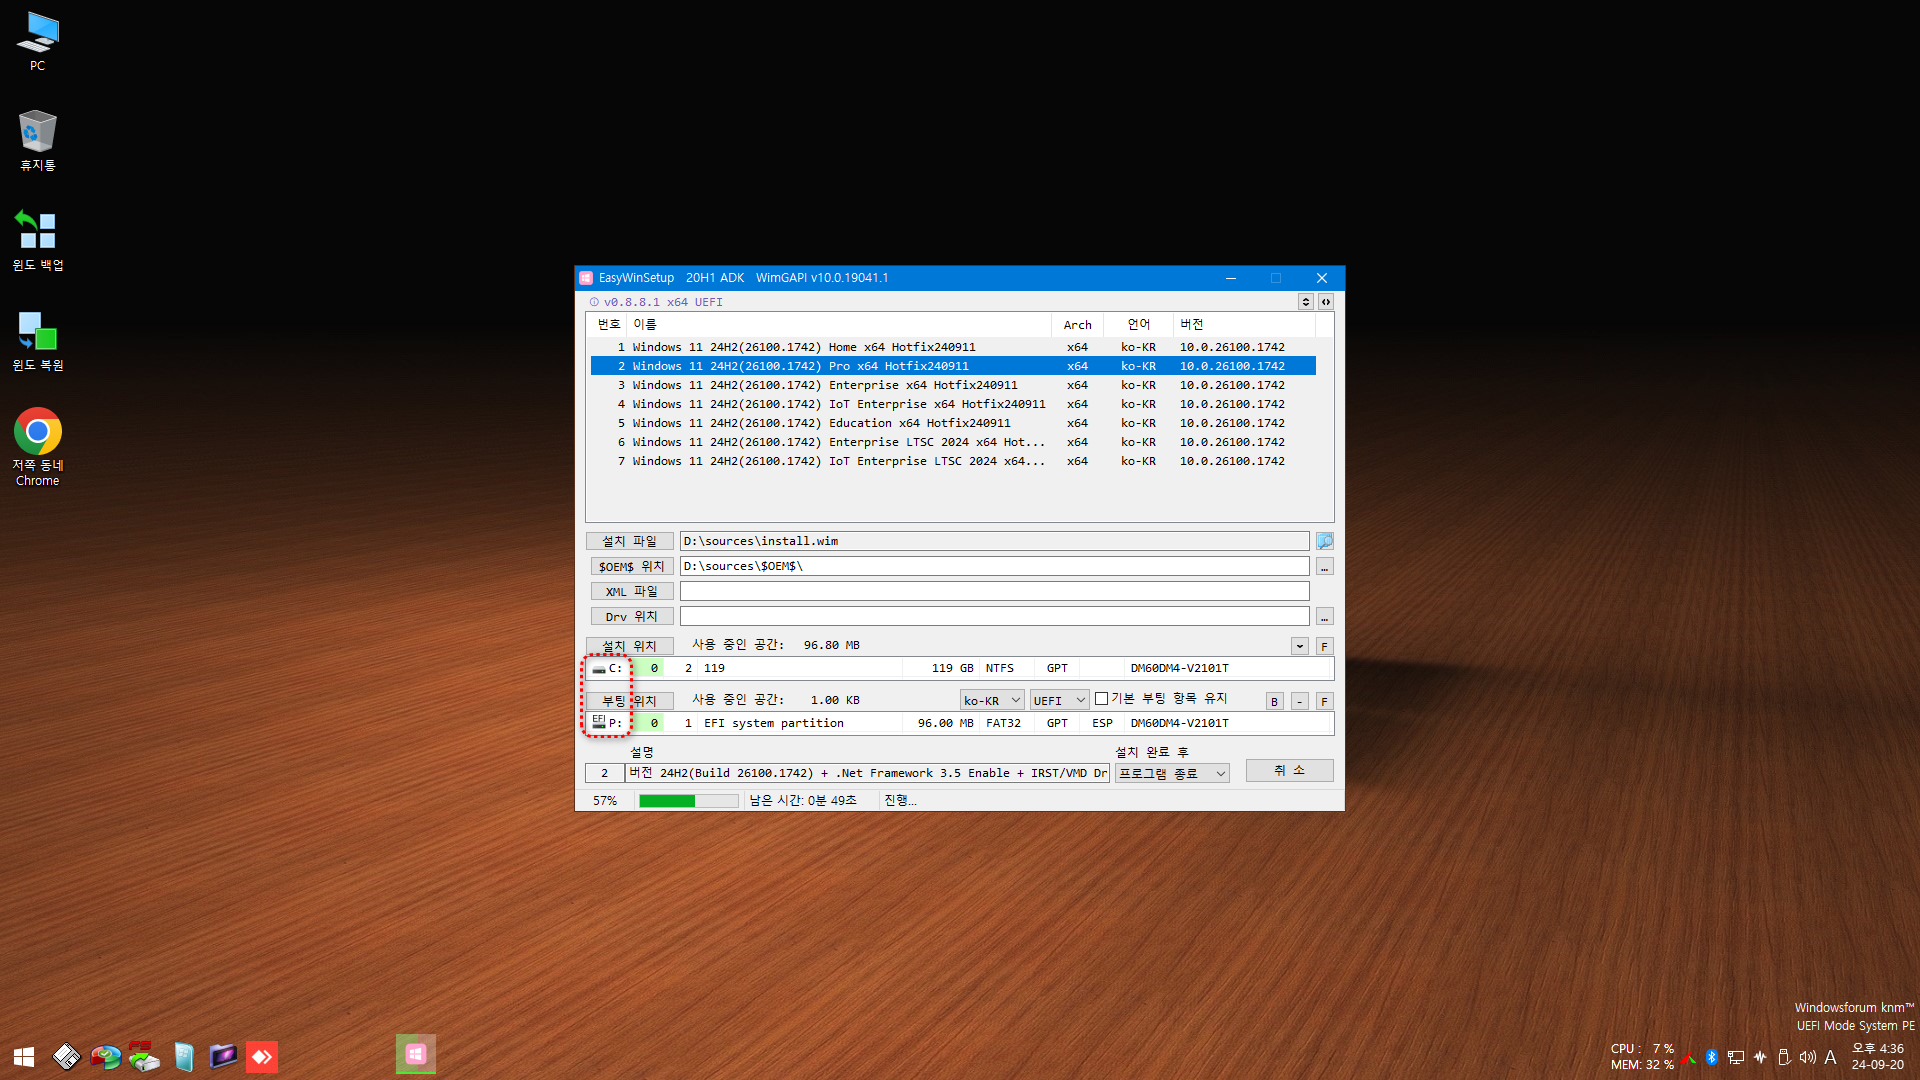This screenshot has height=1080, width=1920.
Task: Open the floppy disk taskbar app
Action: click(x=66, y=1056)
